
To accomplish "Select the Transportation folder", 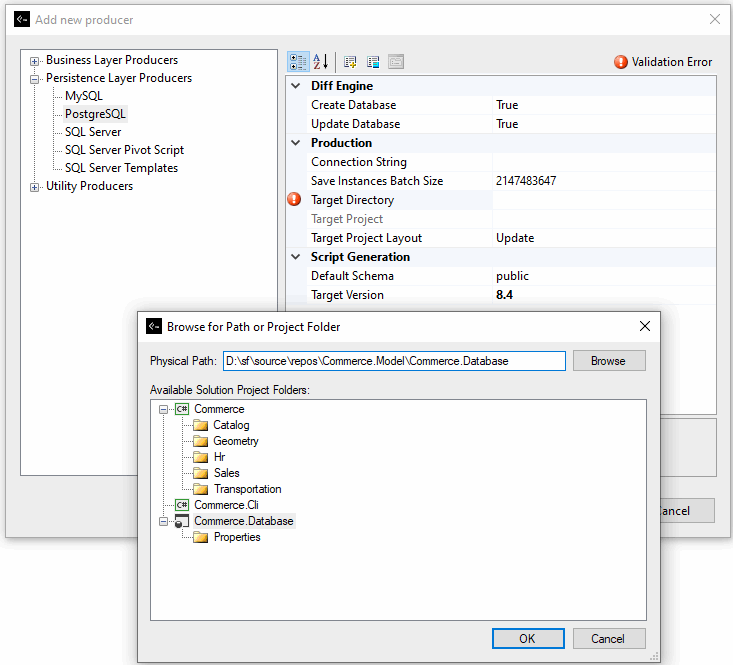I will [x=248, y=489].
